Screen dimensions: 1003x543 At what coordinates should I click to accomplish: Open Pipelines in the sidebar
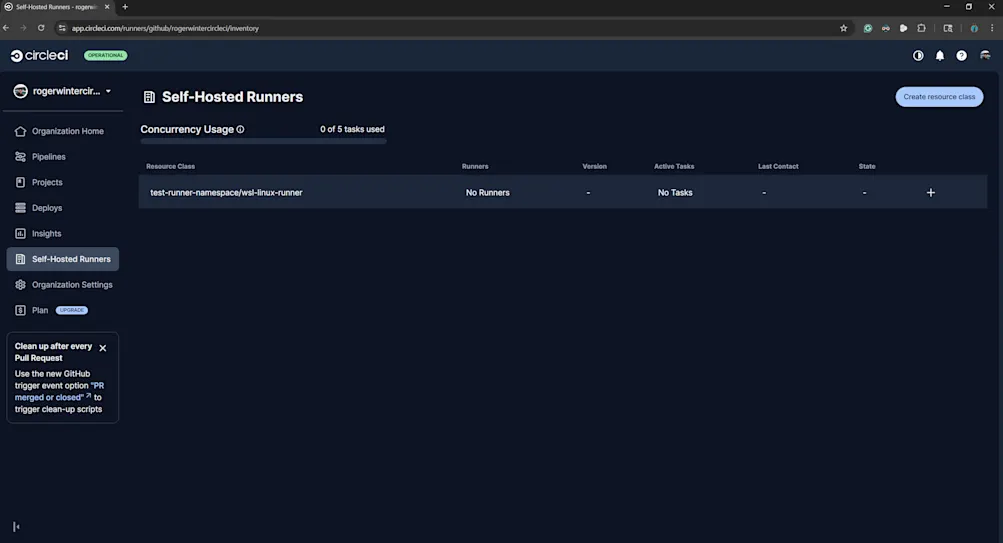(63, 157)
